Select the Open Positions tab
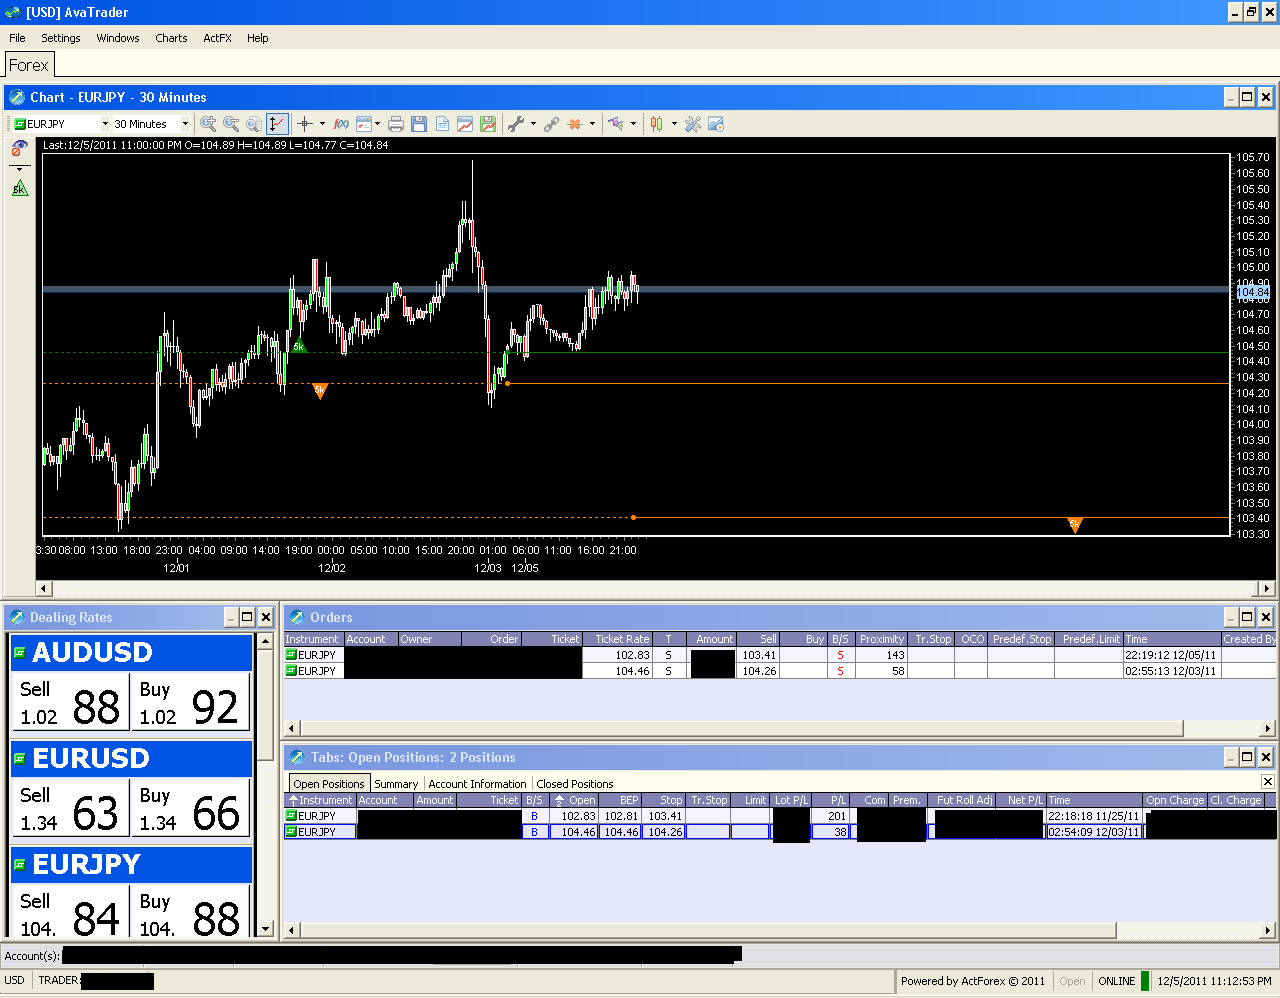This screenshot has width=1280, height=998. (329, 784)
